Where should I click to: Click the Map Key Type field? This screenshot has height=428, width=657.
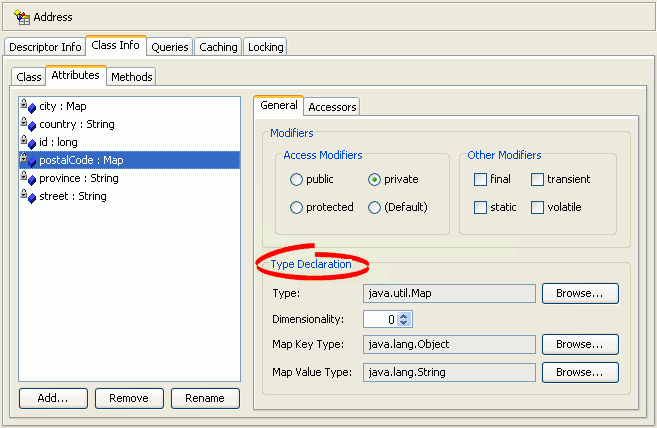coord(449,345)
